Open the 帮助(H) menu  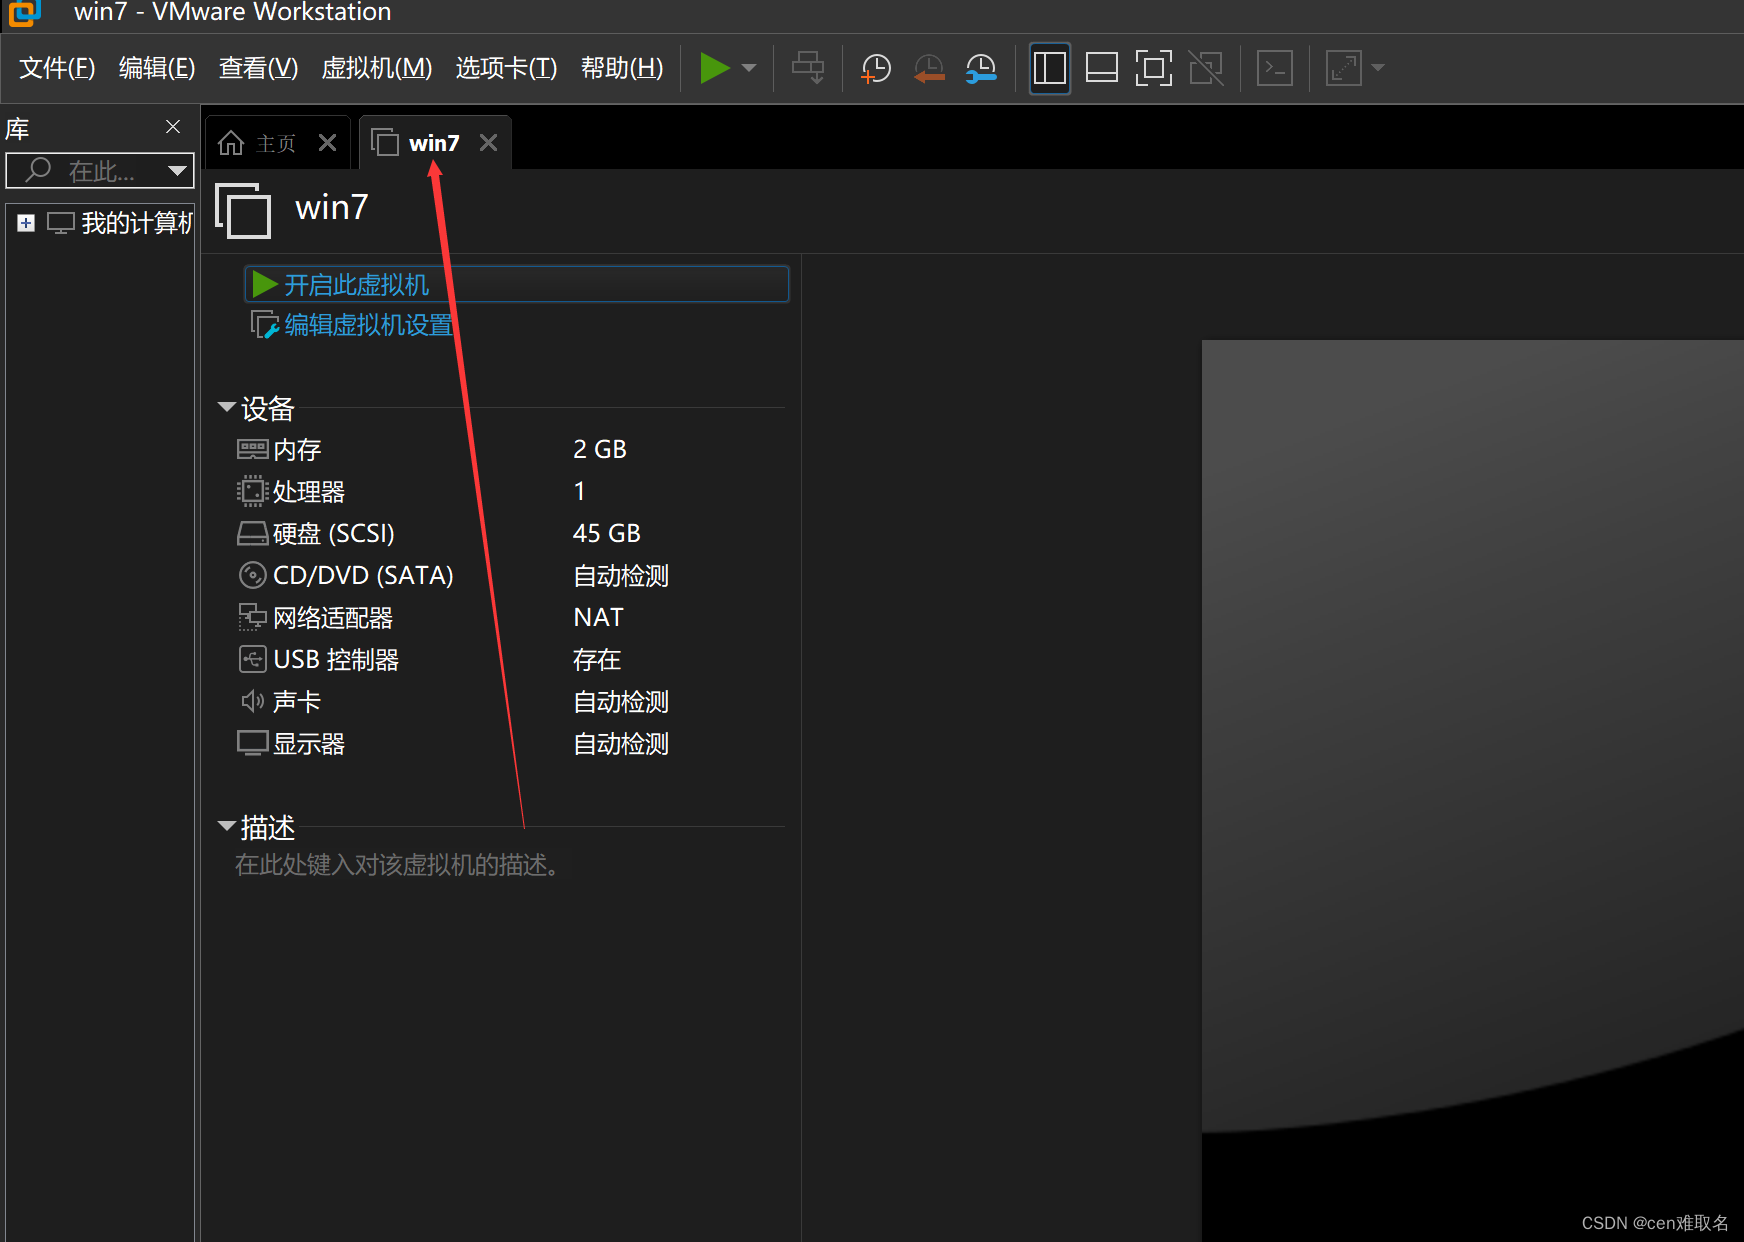[x=622, y=68]
